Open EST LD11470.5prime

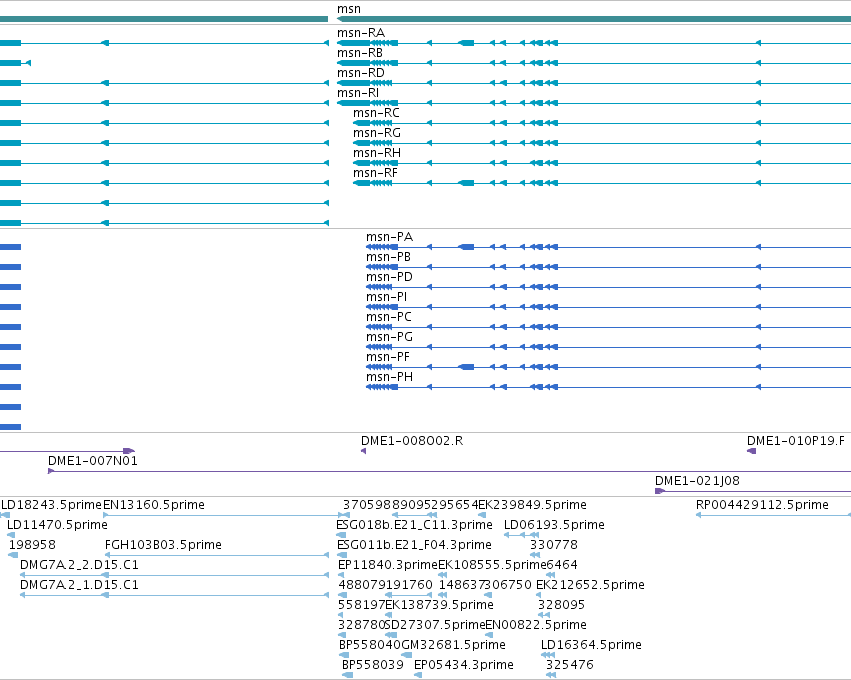tap(57, 526)
